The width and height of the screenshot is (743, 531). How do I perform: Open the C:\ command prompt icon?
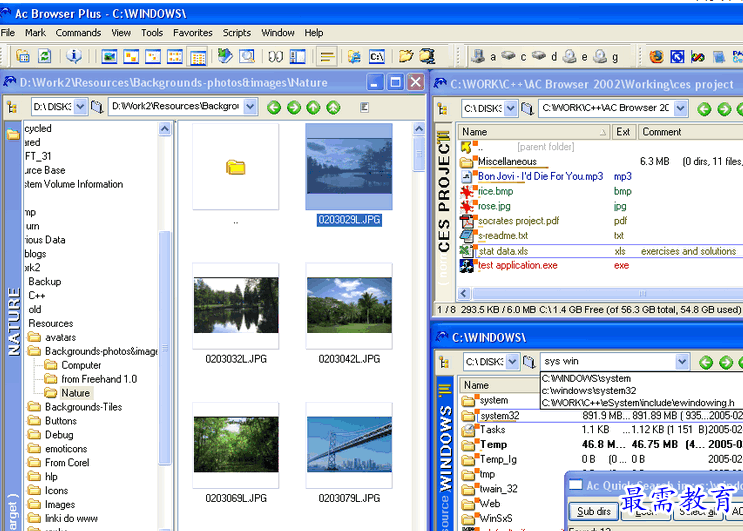tap(377, 57)
